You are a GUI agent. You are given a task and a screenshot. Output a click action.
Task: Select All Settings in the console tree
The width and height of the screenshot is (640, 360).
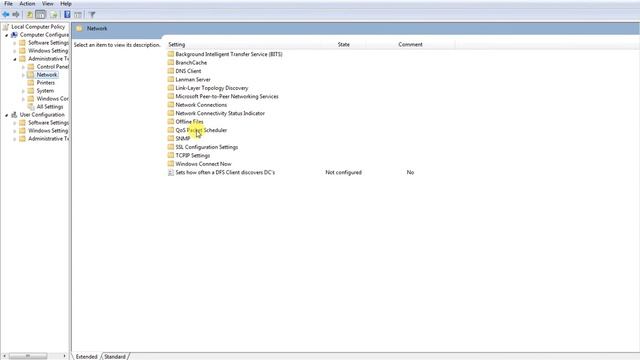50,107
